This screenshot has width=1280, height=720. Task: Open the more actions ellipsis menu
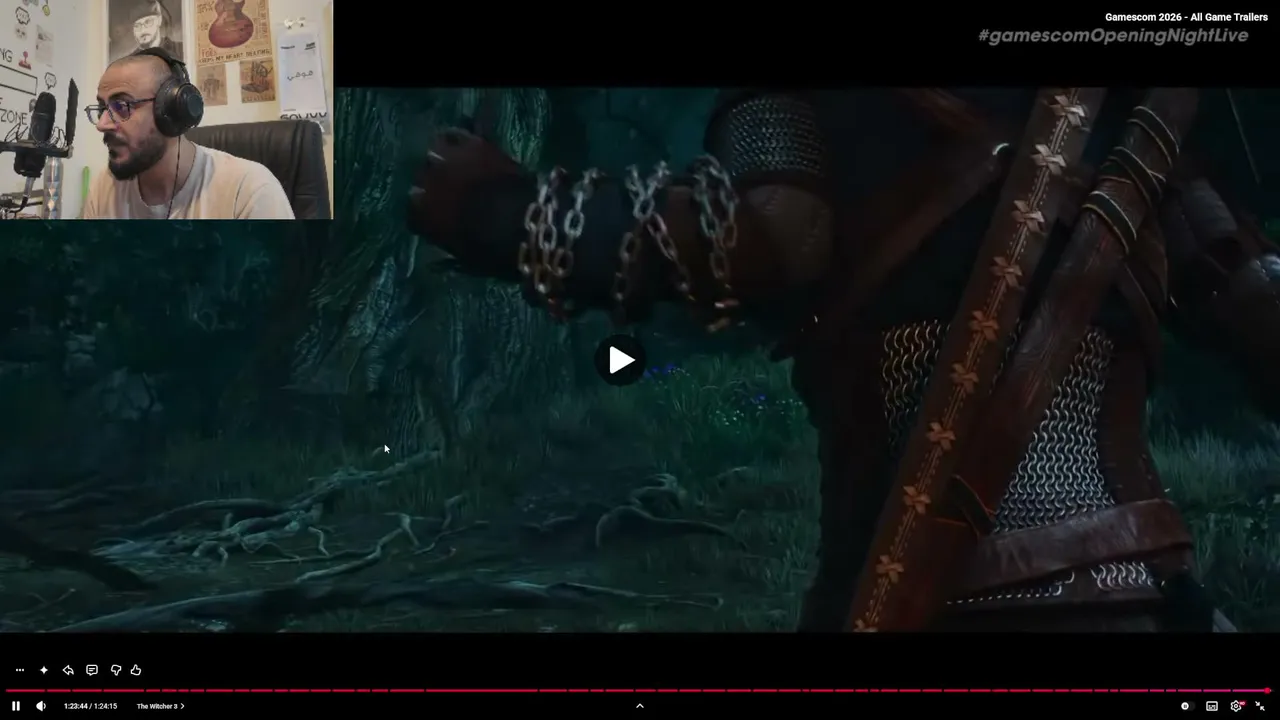tap(20, 670)
